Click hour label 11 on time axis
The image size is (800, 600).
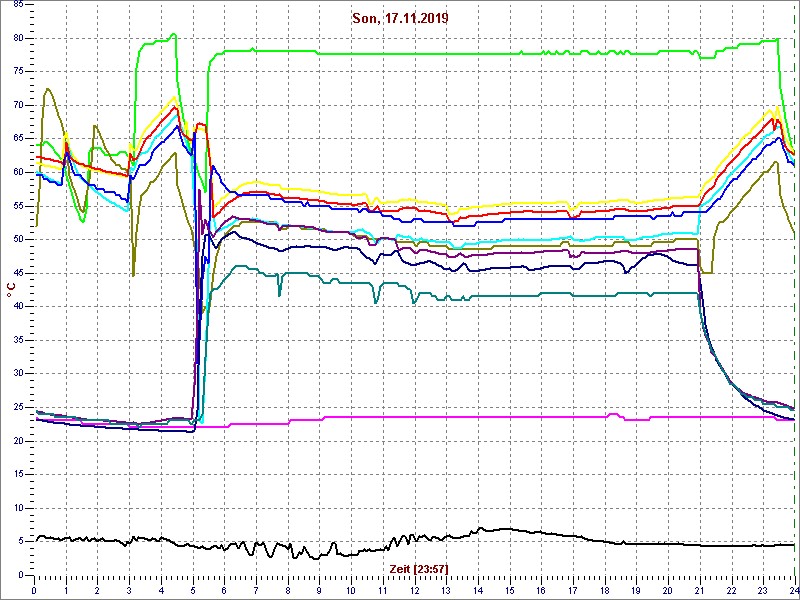pyautogui.click(x=383, y=589)
